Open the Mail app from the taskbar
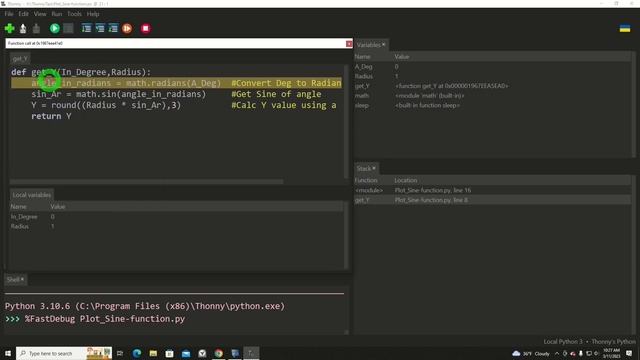Screen dimensions: 640x360 point(186,353)
